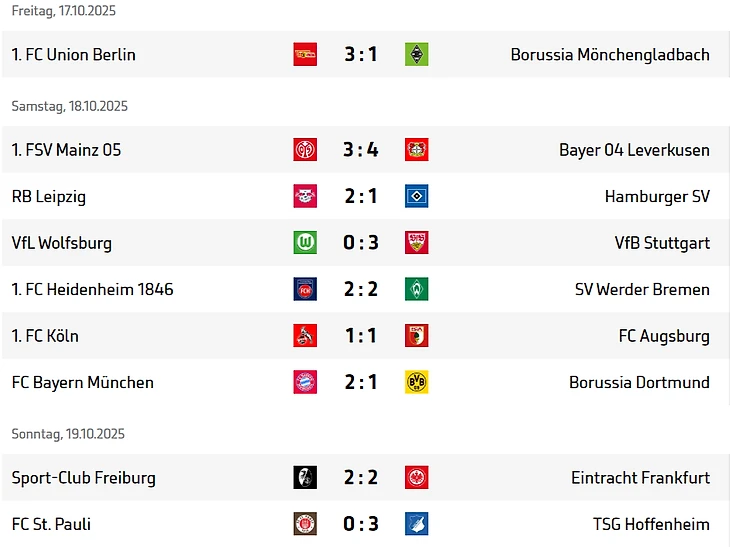
Task: Click the Bayer 04 Leverkusen crest
Action: click(x=417, y=150)
